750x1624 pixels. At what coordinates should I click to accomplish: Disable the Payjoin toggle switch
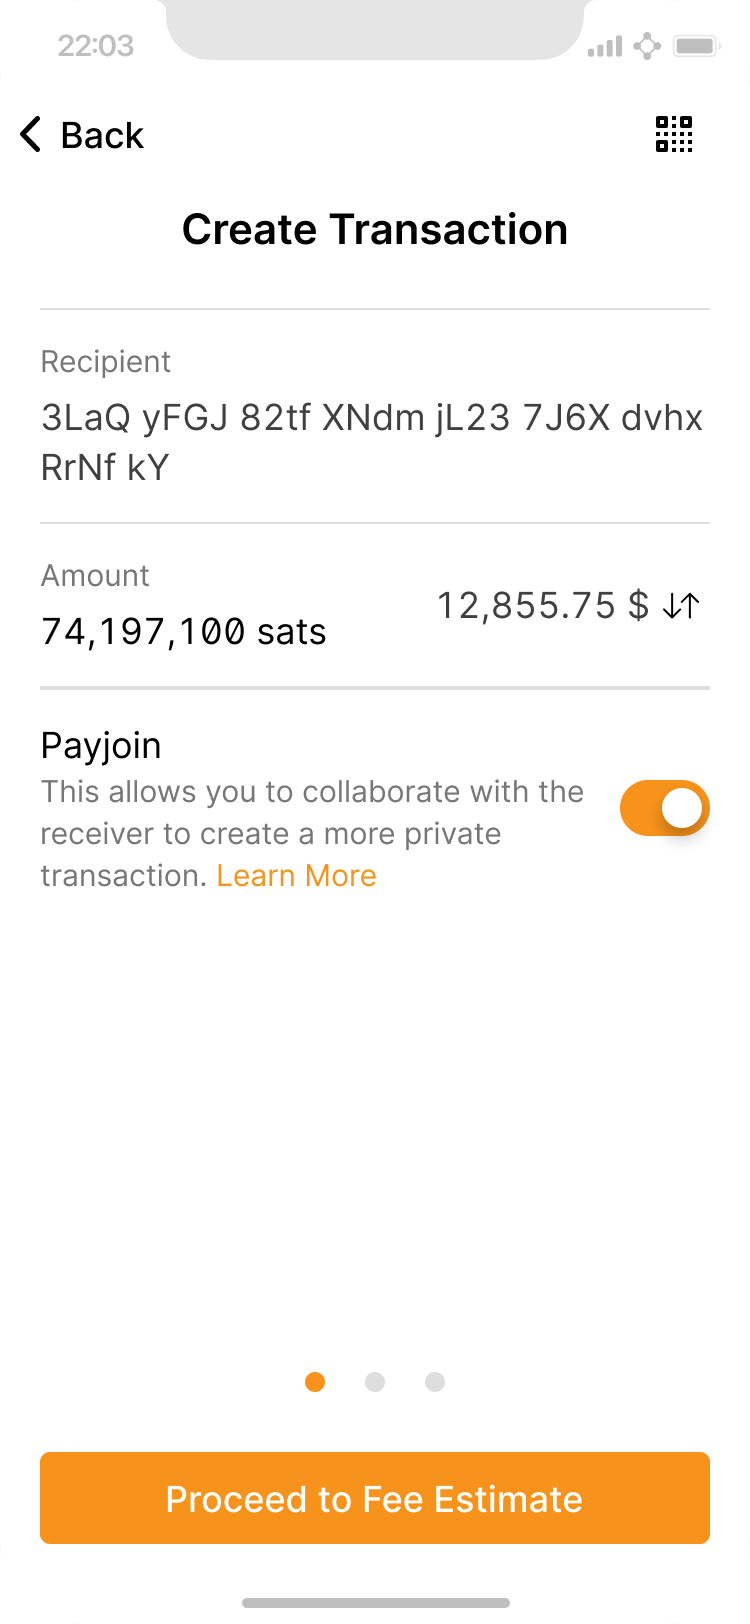[x=664, y=808]
